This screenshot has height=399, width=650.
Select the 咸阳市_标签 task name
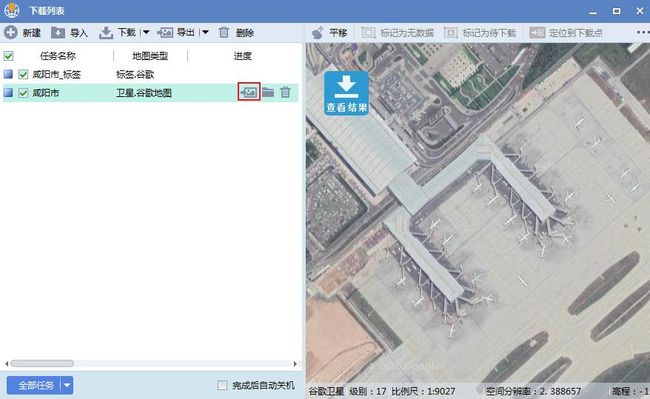point(57,74)
